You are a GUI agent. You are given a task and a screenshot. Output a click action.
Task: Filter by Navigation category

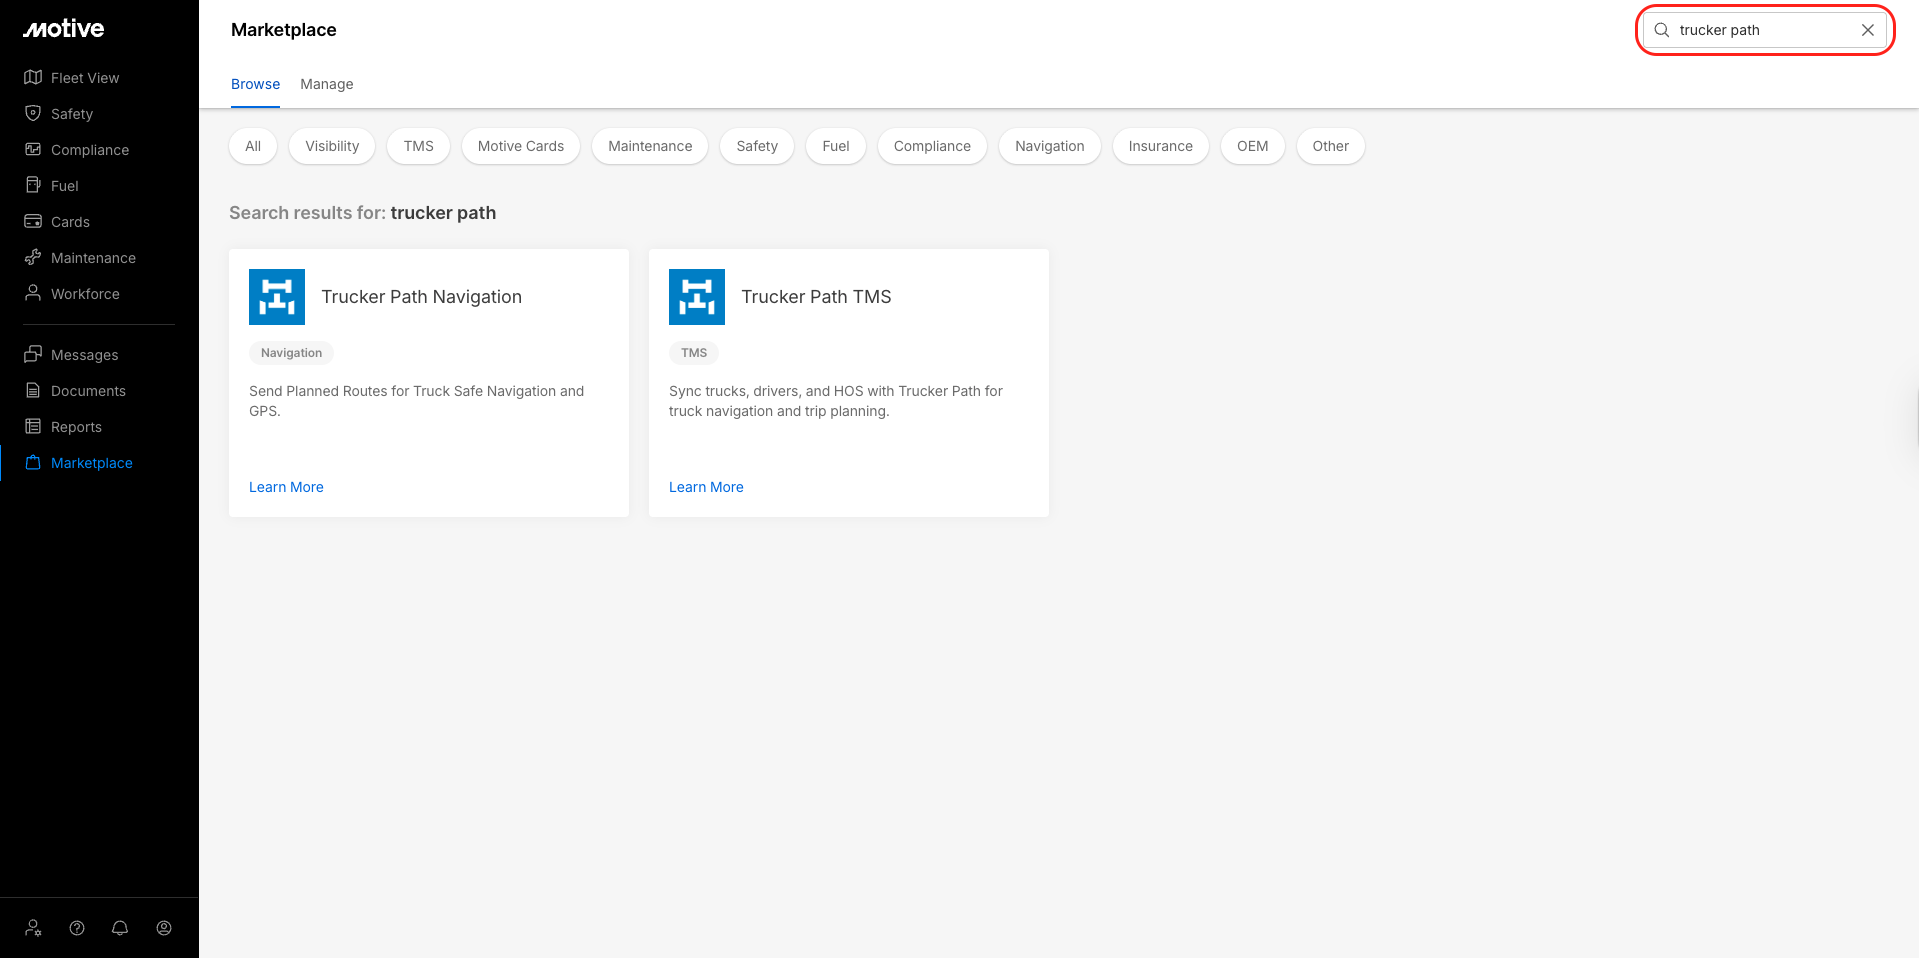1049,146
